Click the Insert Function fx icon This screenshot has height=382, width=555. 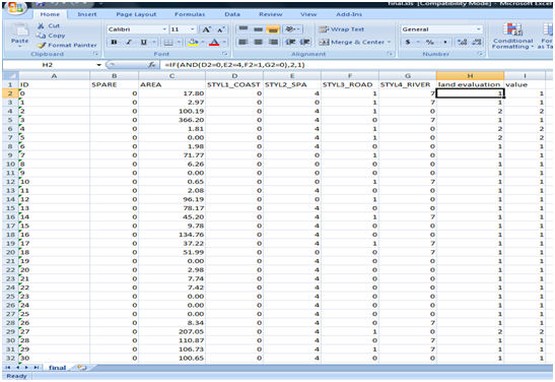pyautogui.click(x=152, y=65)
